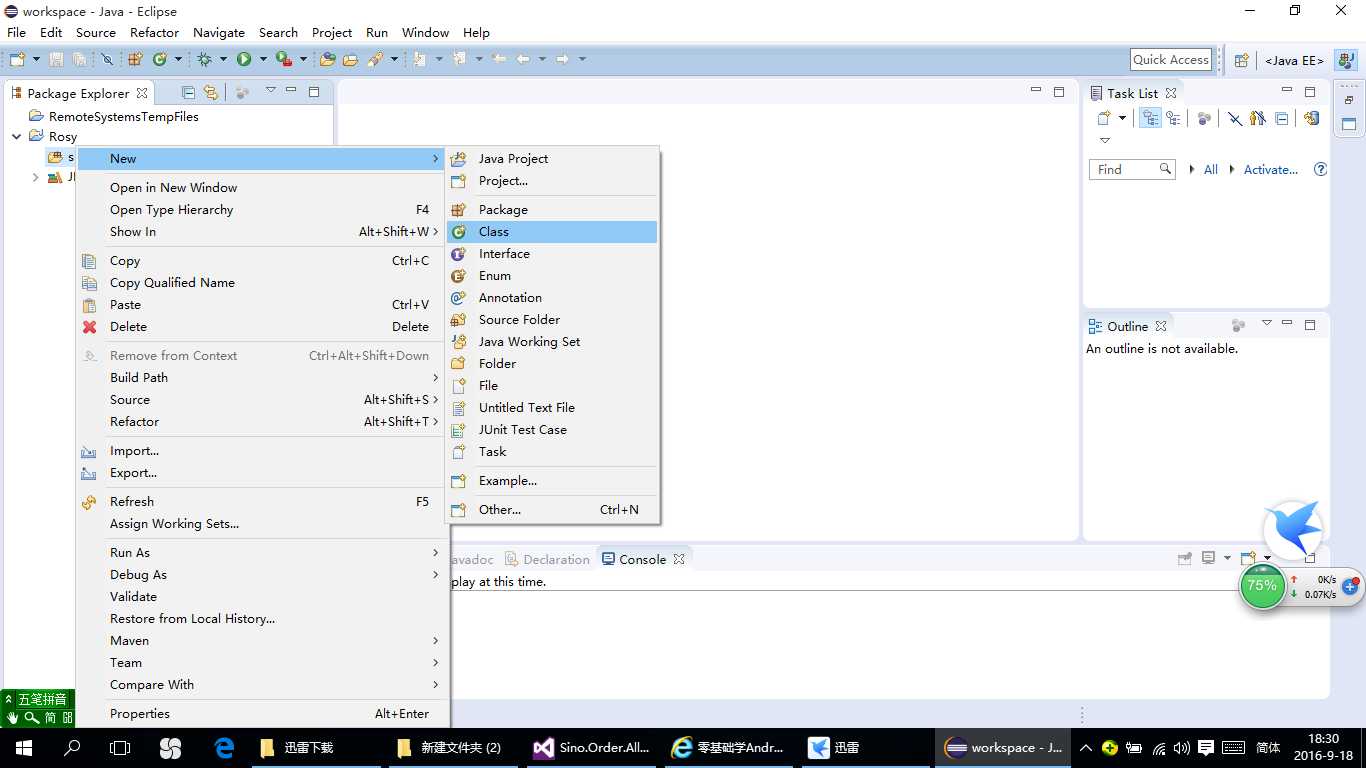
Task: Toggle Scheduled presentation in Task List
Action: click(x=1173, y=117)
